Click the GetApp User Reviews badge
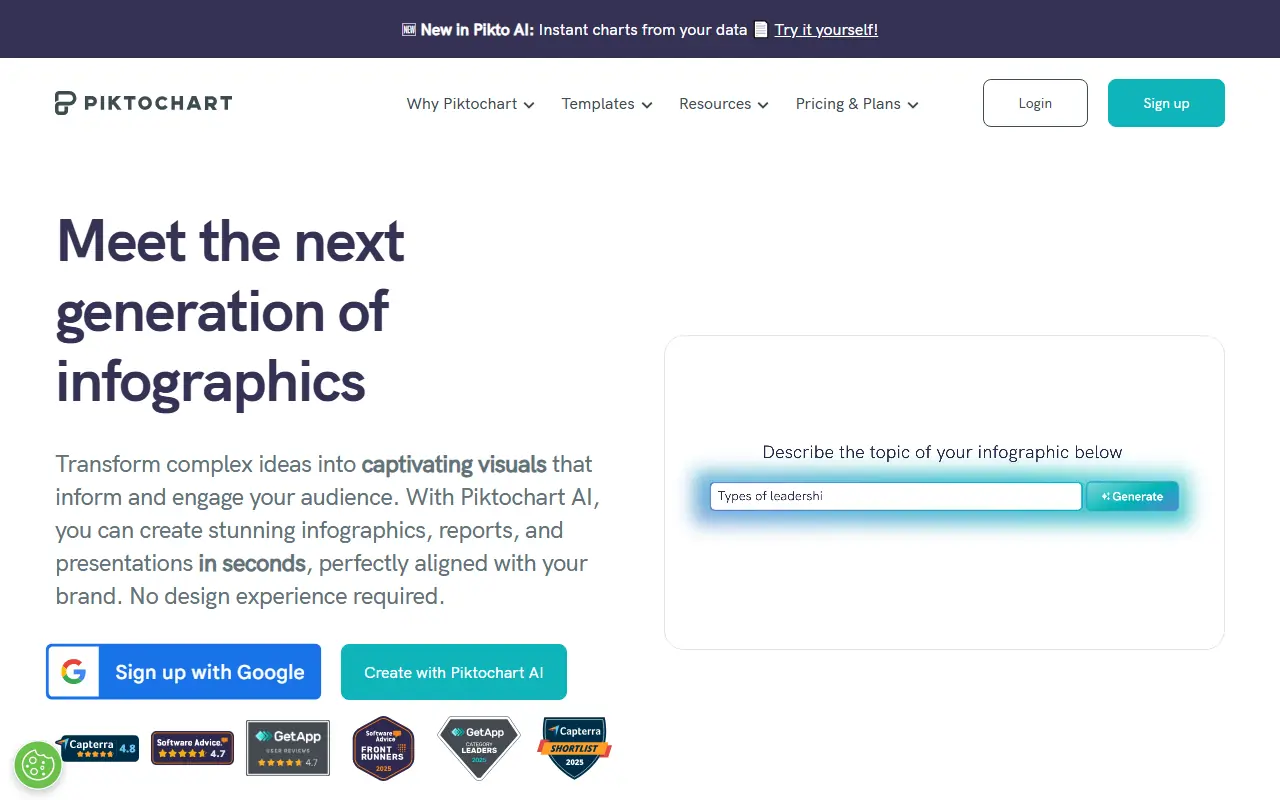 point(287,747)
